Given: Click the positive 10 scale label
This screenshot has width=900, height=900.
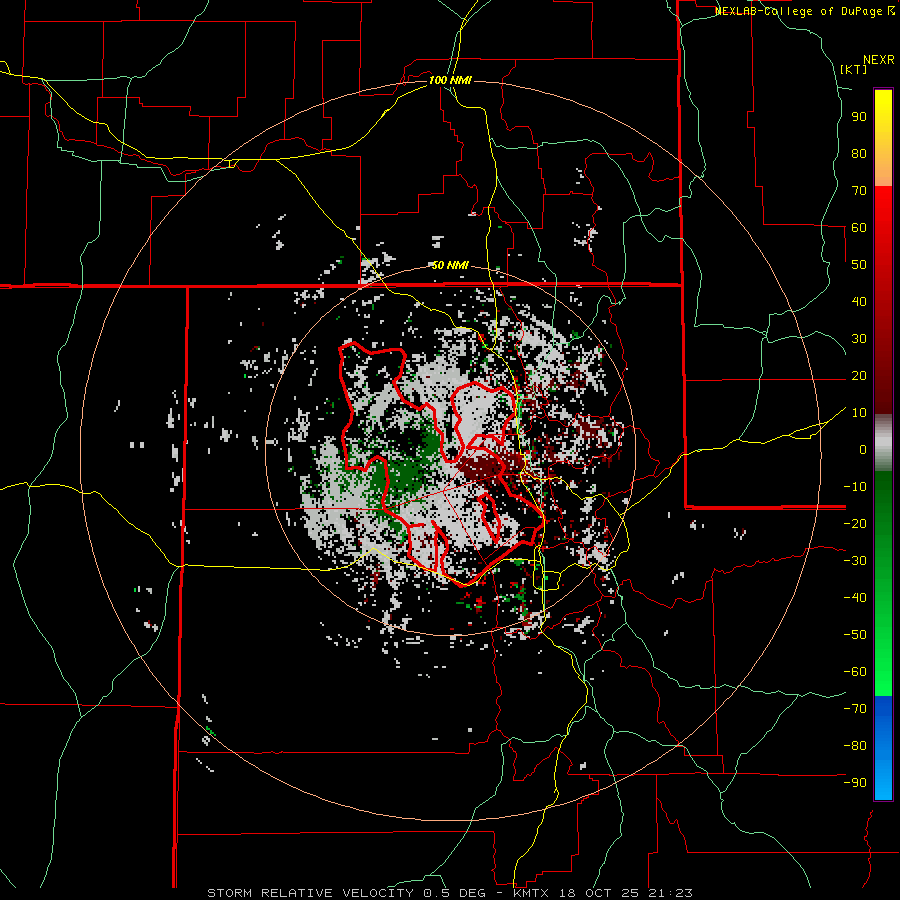Looking at the screenshot, I should tap(859, 413).
